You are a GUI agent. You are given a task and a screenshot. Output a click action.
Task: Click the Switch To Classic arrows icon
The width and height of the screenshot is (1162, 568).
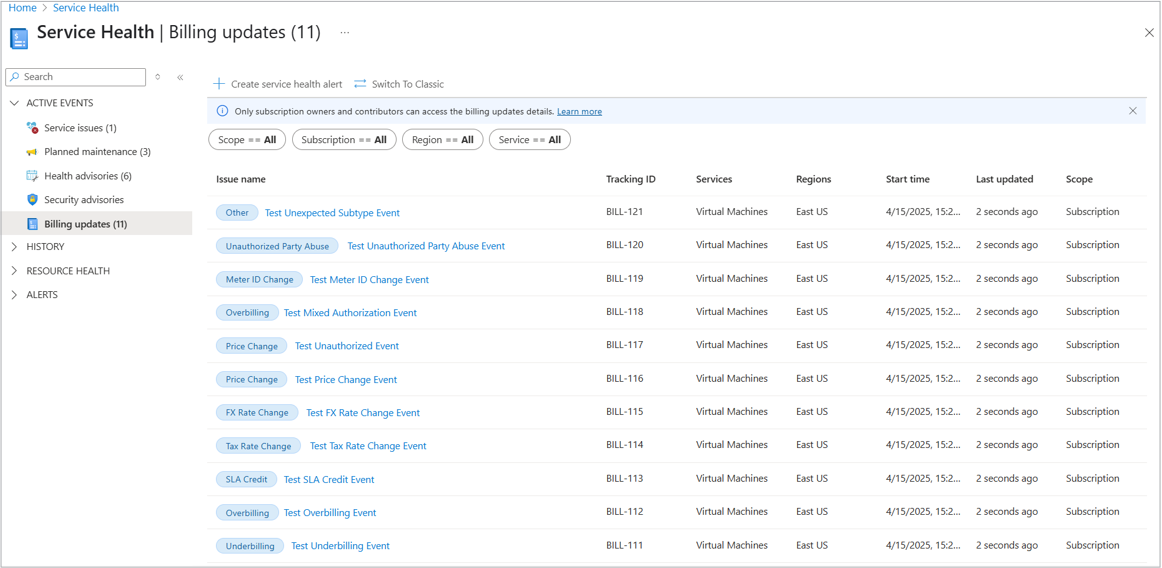point(360,84)
